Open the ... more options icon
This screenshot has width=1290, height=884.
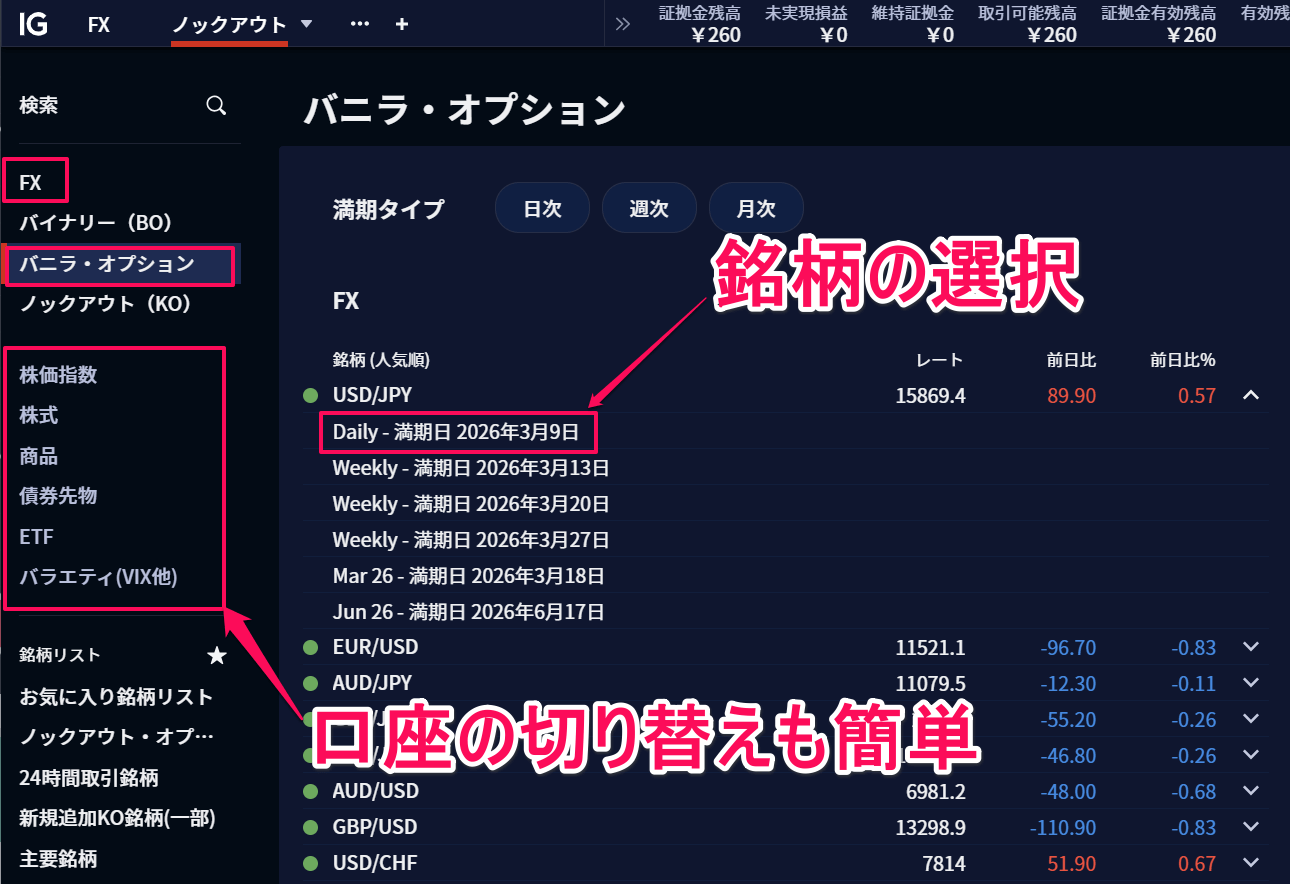(x=359, y=24)
